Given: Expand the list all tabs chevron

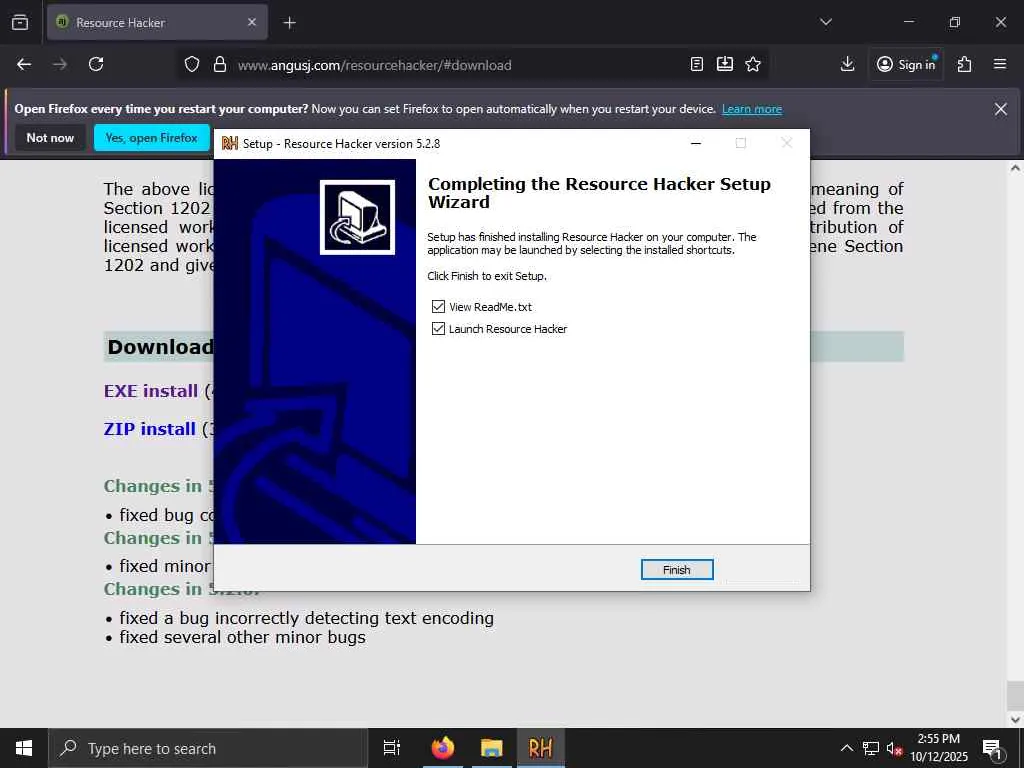Looking at the screenshot, I should point(826,22).
